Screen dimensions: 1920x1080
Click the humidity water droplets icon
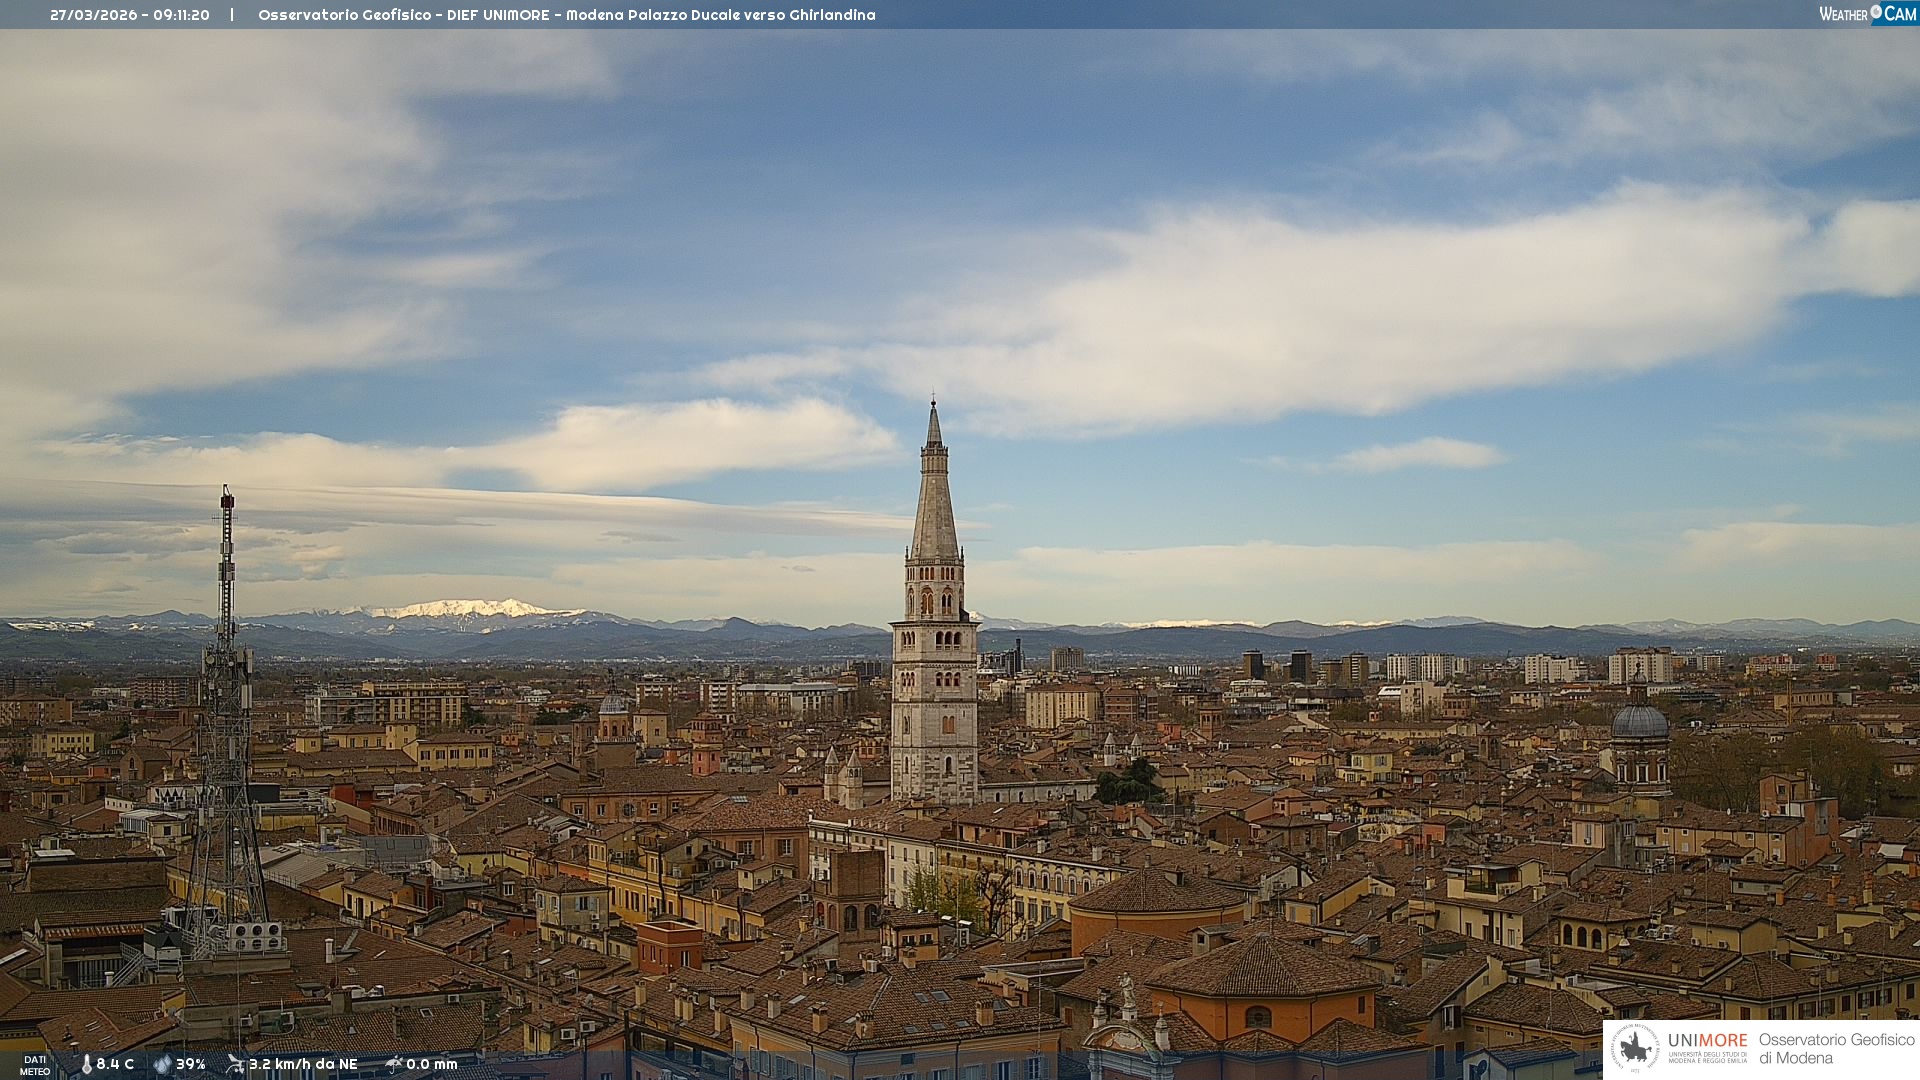pos(162,1064)
